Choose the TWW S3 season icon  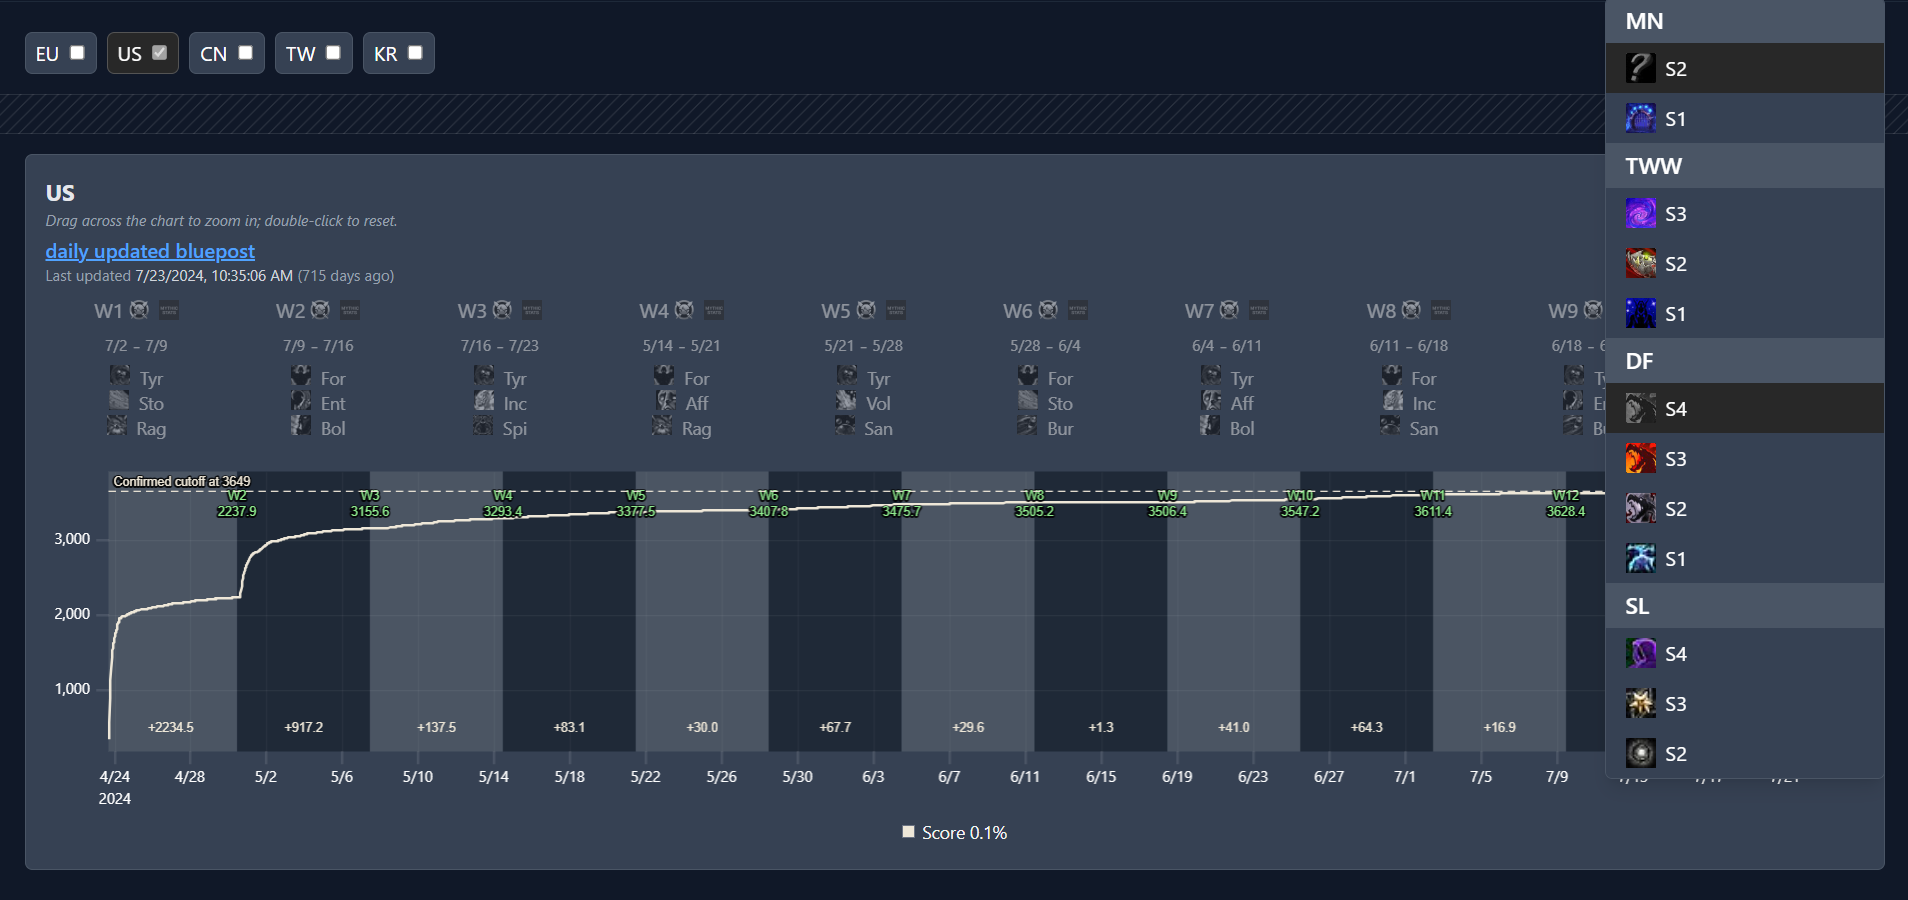1641,213
